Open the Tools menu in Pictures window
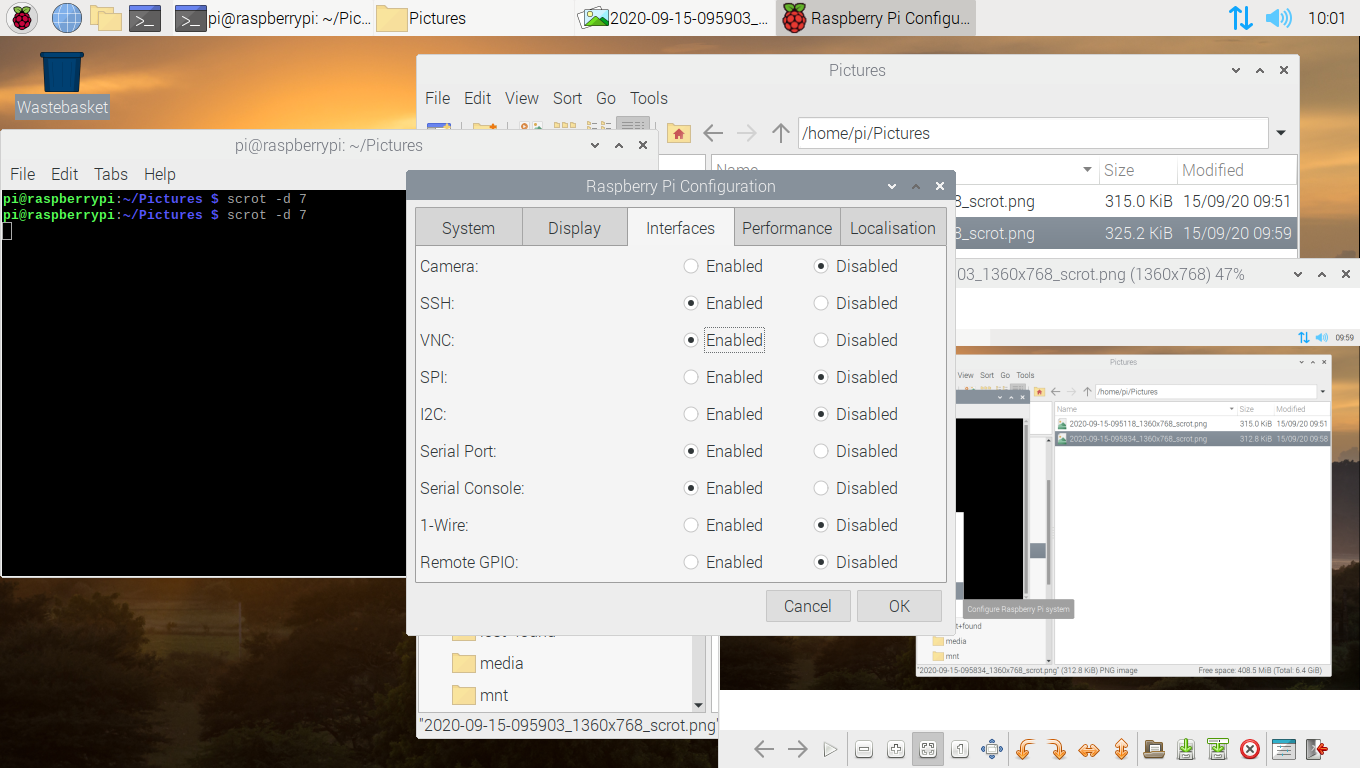This screenshot has height=768, width=1360. click(x=649, y=98)
